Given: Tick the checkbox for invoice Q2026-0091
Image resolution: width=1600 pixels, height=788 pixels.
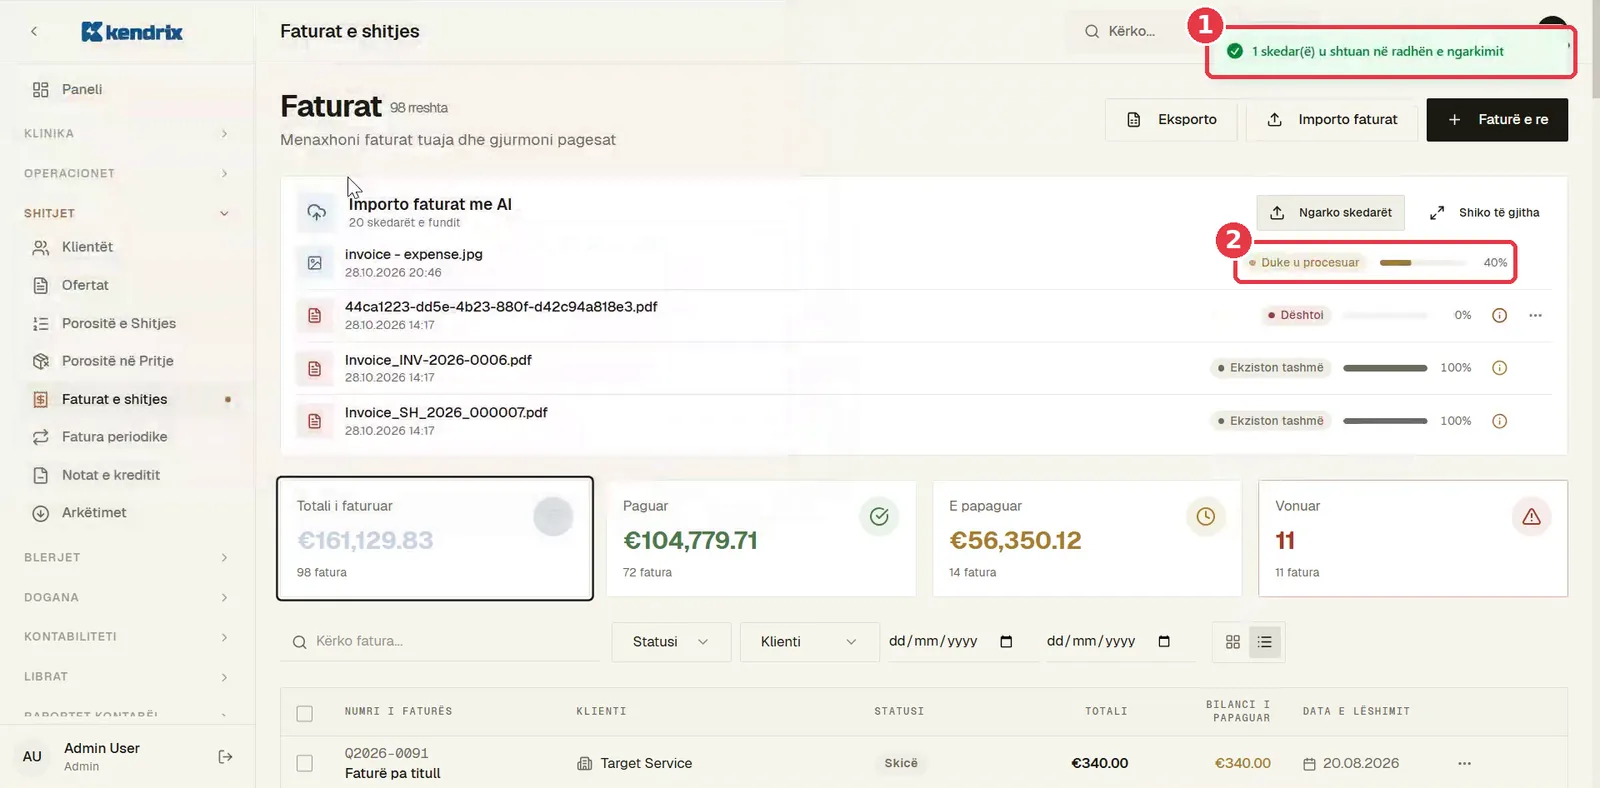Looking at the screenshot, I should click(x=305, y=763).
